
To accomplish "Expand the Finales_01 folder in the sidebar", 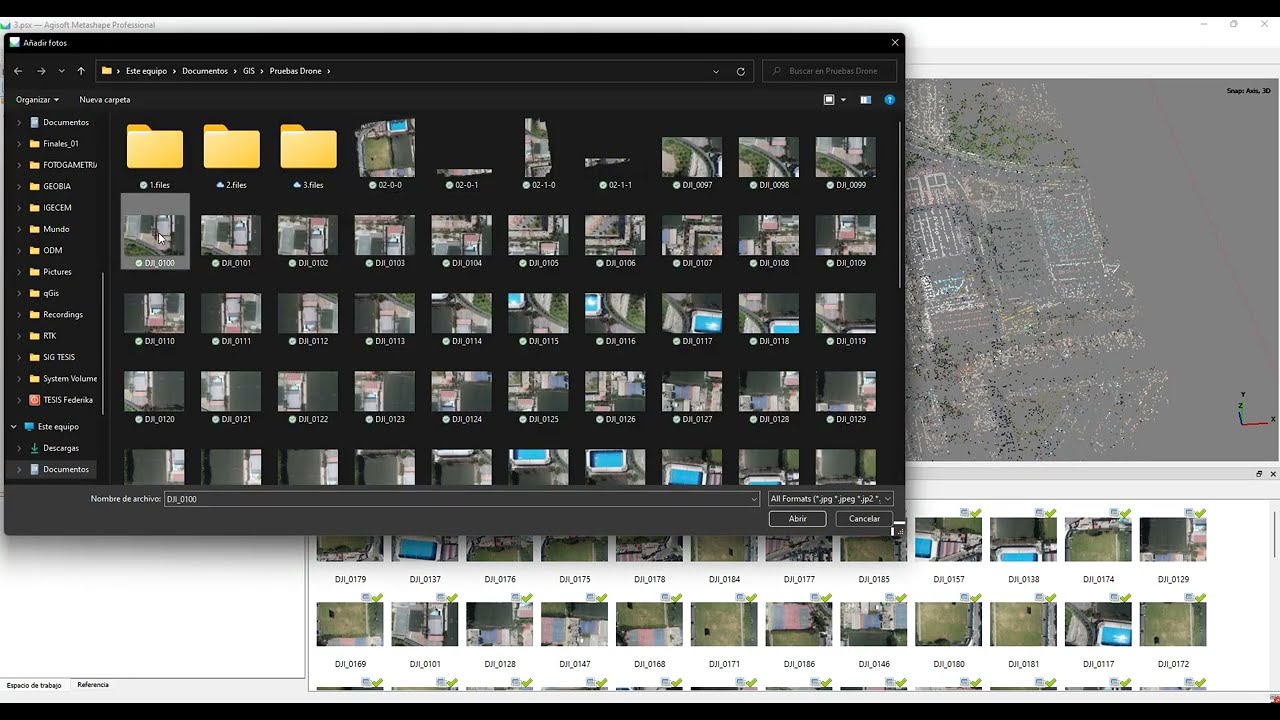I will tap(19, 144).
